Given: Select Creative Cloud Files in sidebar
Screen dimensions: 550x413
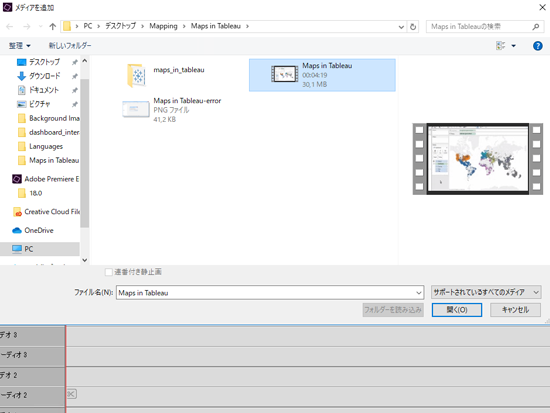Looking at the screenshot, I should click(46, 212).
